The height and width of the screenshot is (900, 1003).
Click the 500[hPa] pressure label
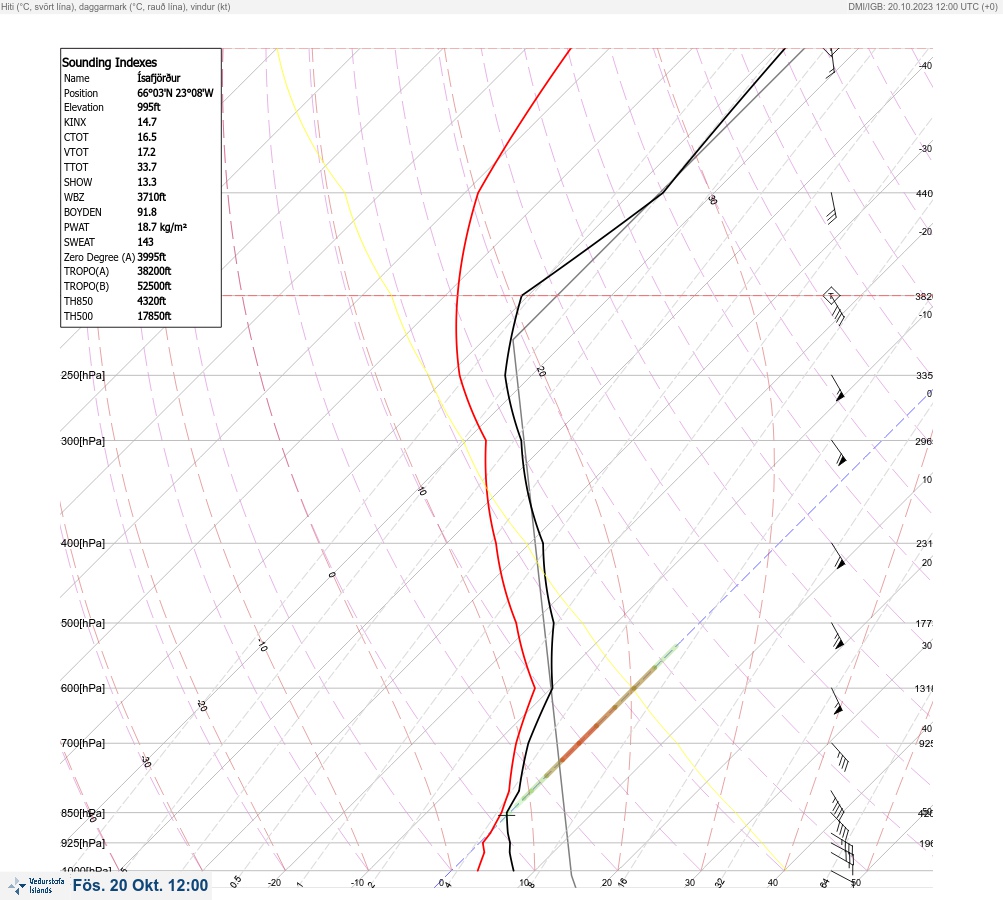coord(83,624)
